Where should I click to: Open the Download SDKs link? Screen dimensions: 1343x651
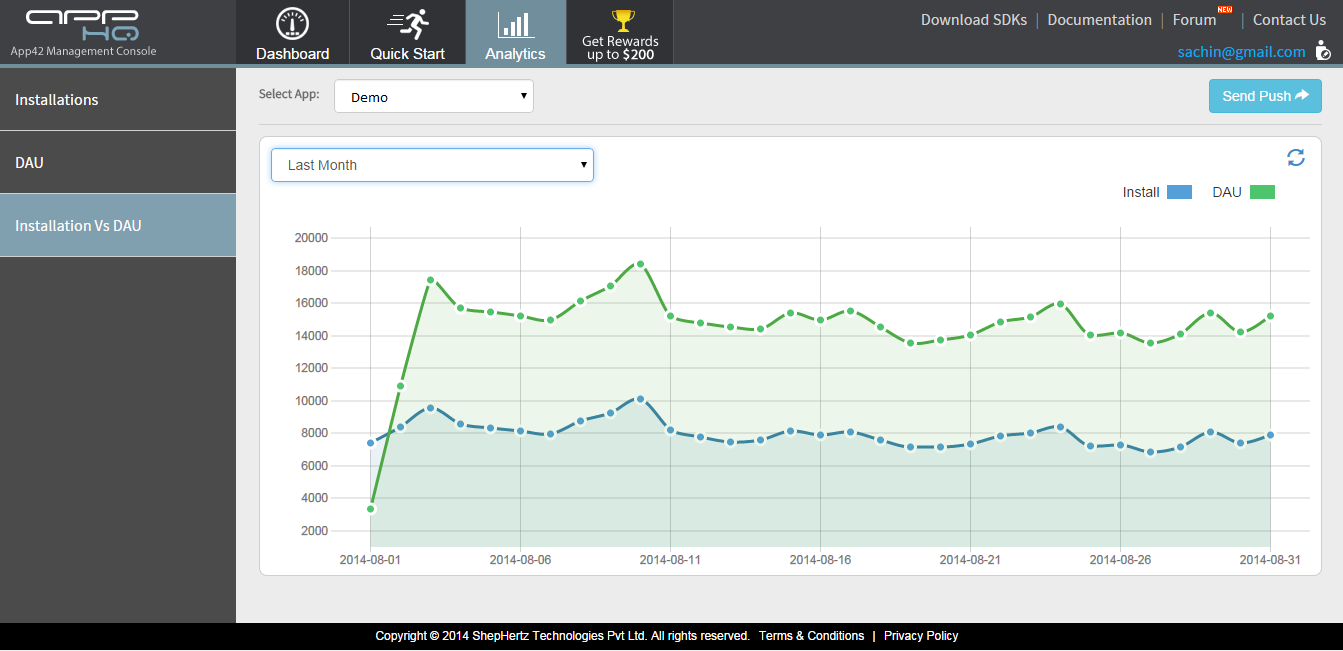tap(973, 20)
